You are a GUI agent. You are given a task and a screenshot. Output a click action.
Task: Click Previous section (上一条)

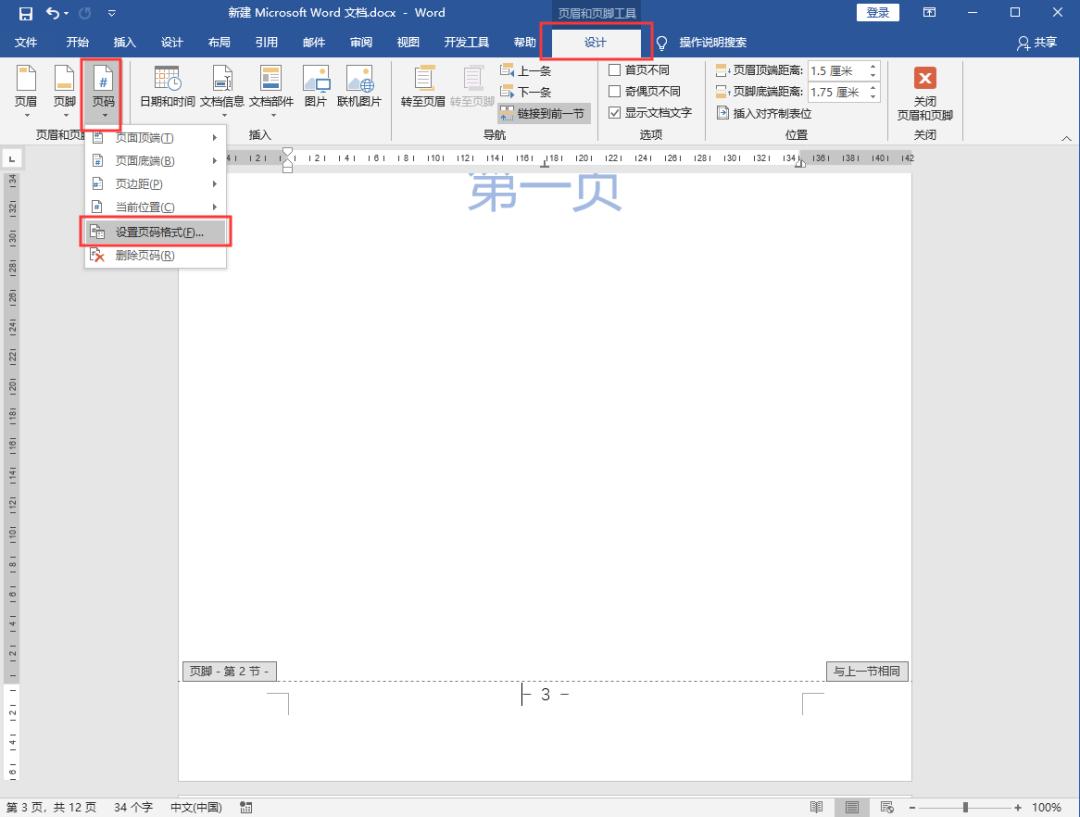pos(526,70)
